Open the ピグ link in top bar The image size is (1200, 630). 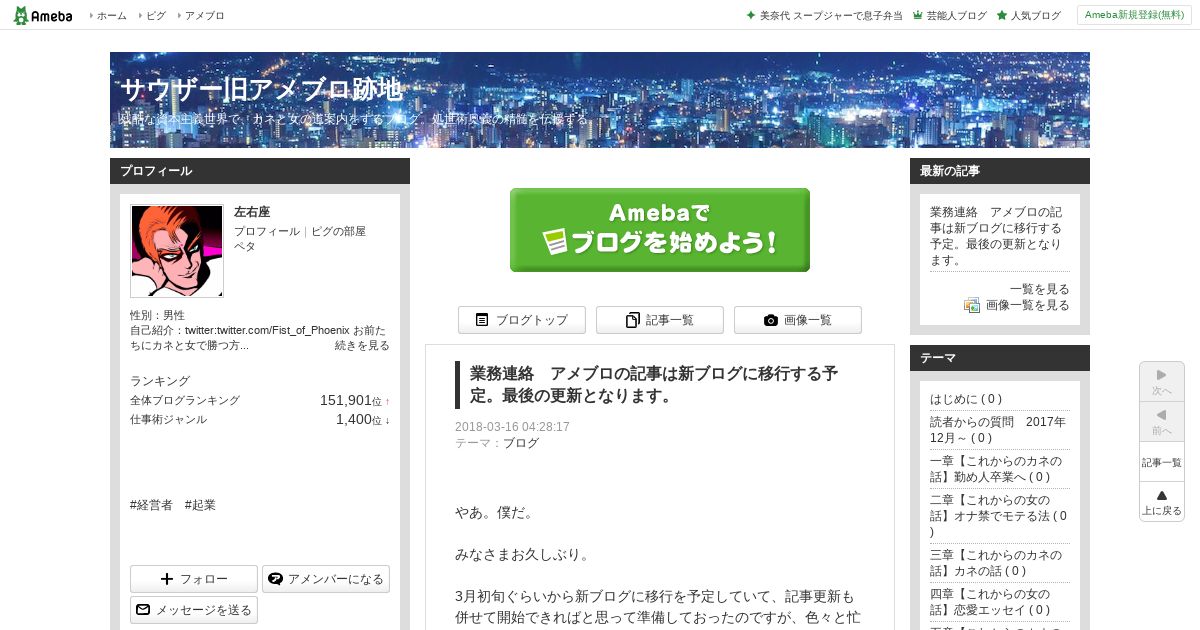156,16
